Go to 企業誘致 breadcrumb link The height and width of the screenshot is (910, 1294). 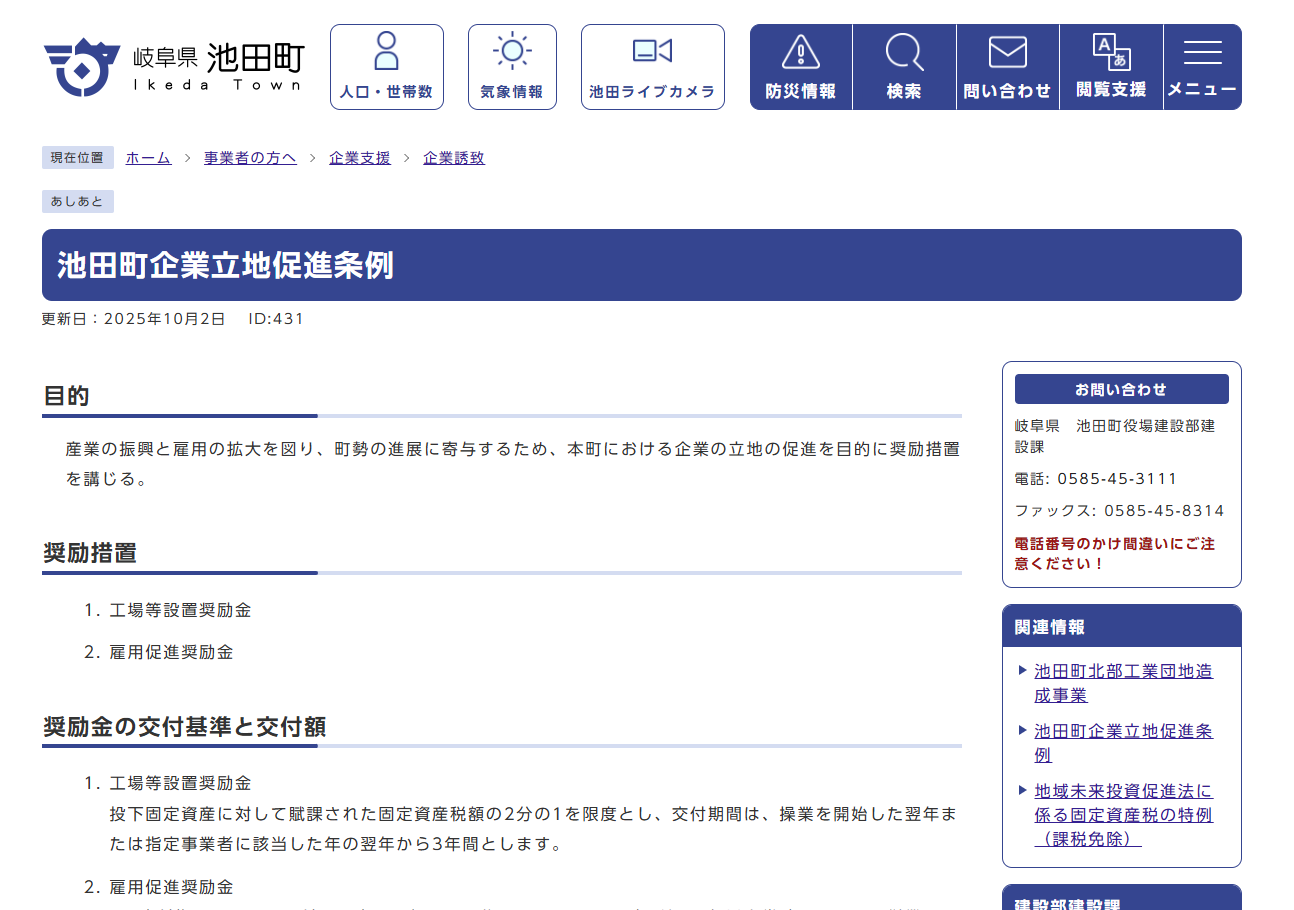click(x=454, y=158)
